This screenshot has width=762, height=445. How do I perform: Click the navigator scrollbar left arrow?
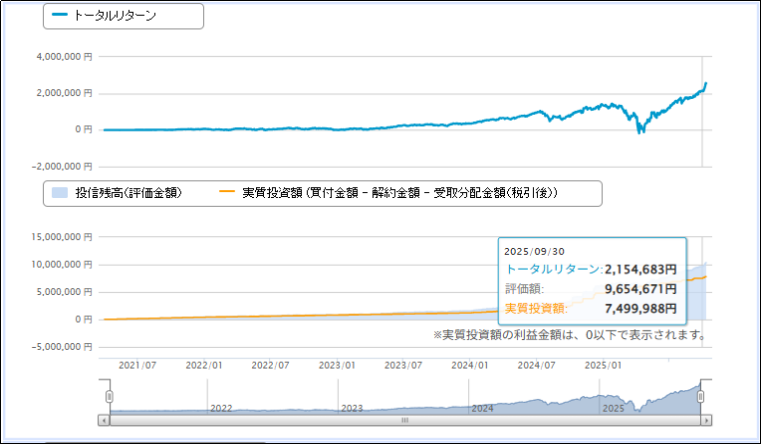pos(103,421)
